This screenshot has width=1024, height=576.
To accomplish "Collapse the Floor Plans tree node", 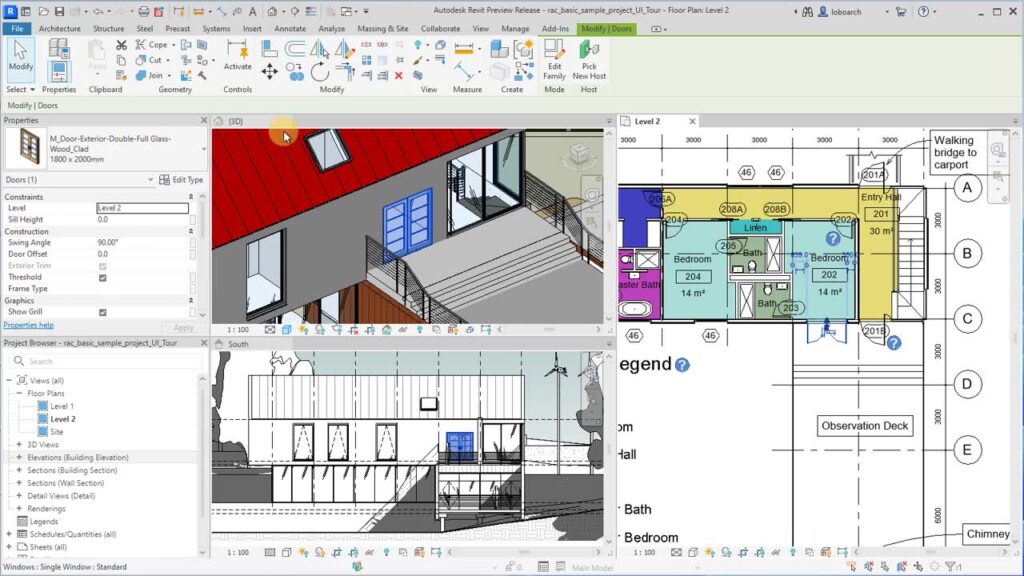I will 18,394.
